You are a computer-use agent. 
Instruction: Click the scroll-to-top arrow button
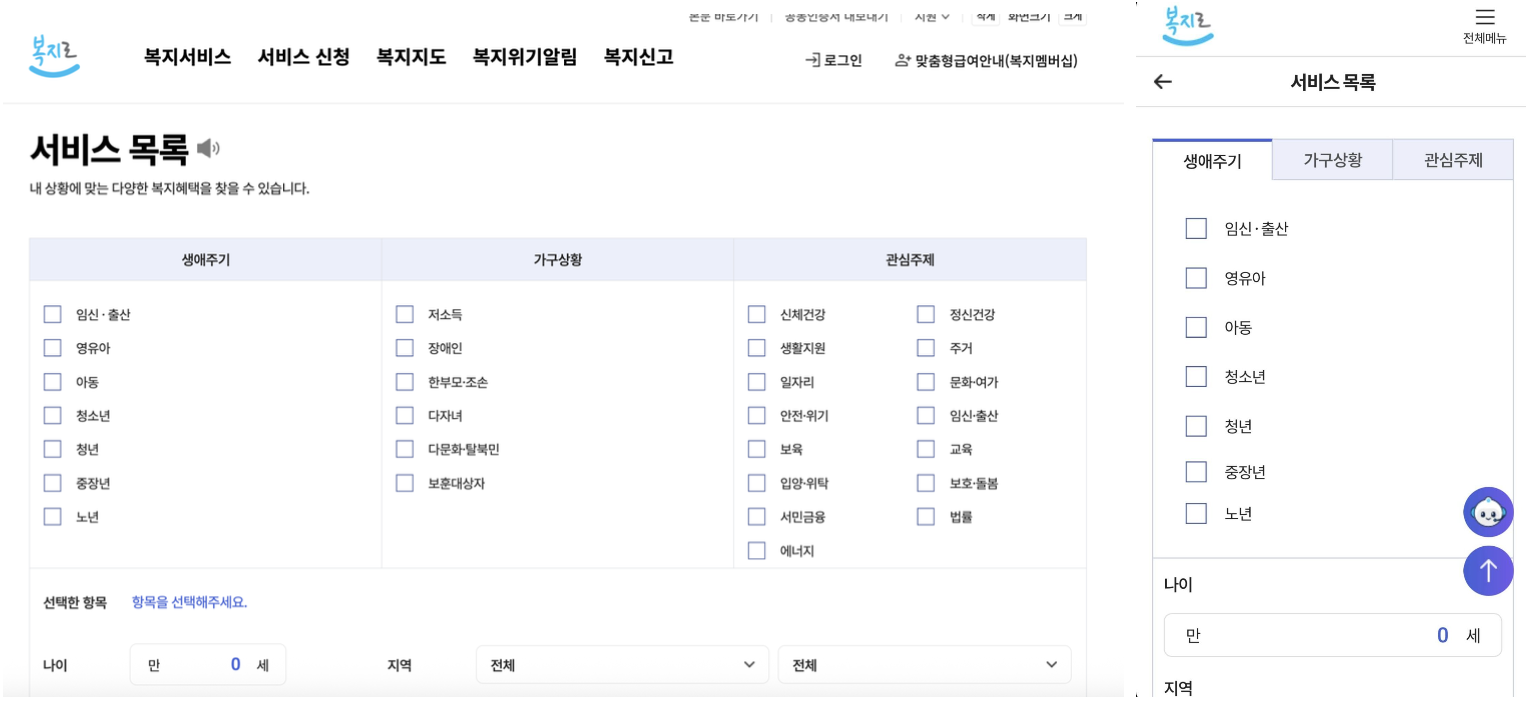pos(1488,571)
